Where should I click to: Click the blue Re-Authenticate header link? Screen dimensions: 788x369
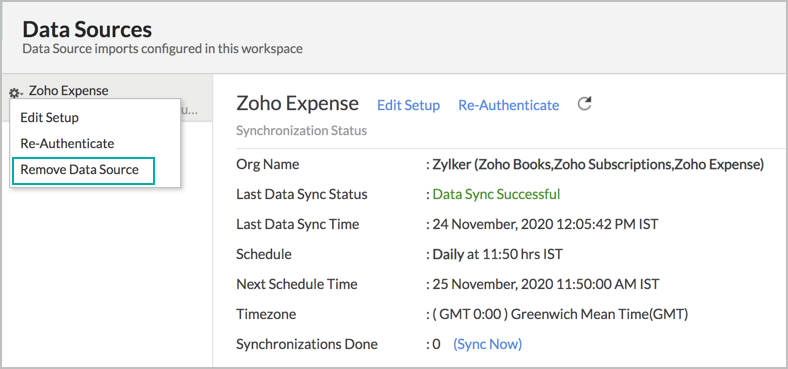tap(509, 105)
